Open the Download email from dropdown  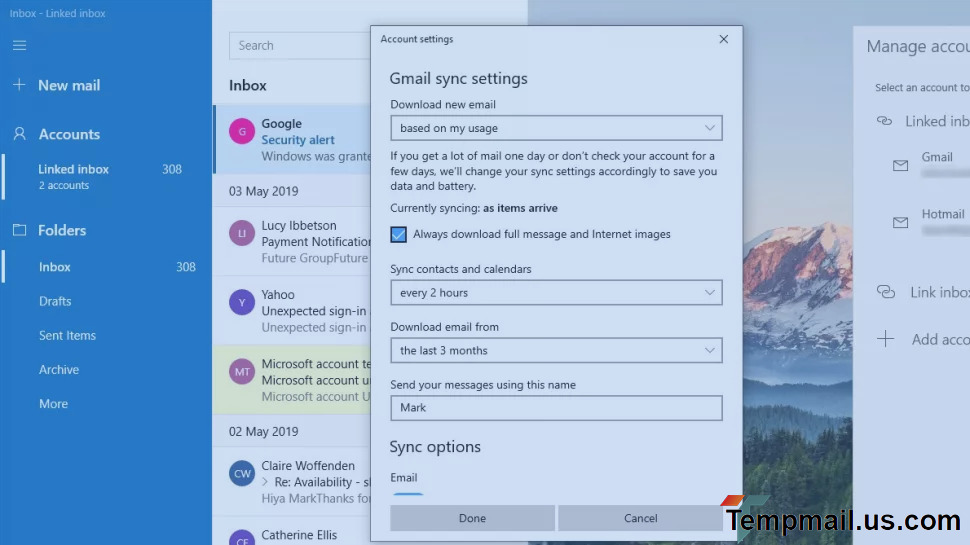(x=555, y=351)
